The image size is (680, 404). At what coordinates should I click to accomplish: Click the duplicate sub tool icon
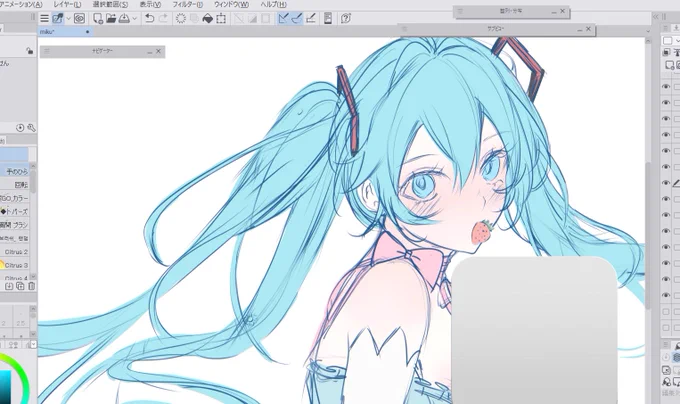point(20,286)
